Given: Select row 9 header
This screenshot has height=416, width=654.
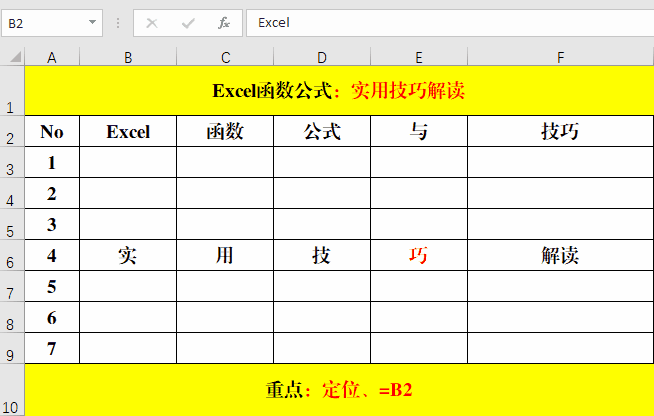Looking at the screenshot, I should click(12, 348).
